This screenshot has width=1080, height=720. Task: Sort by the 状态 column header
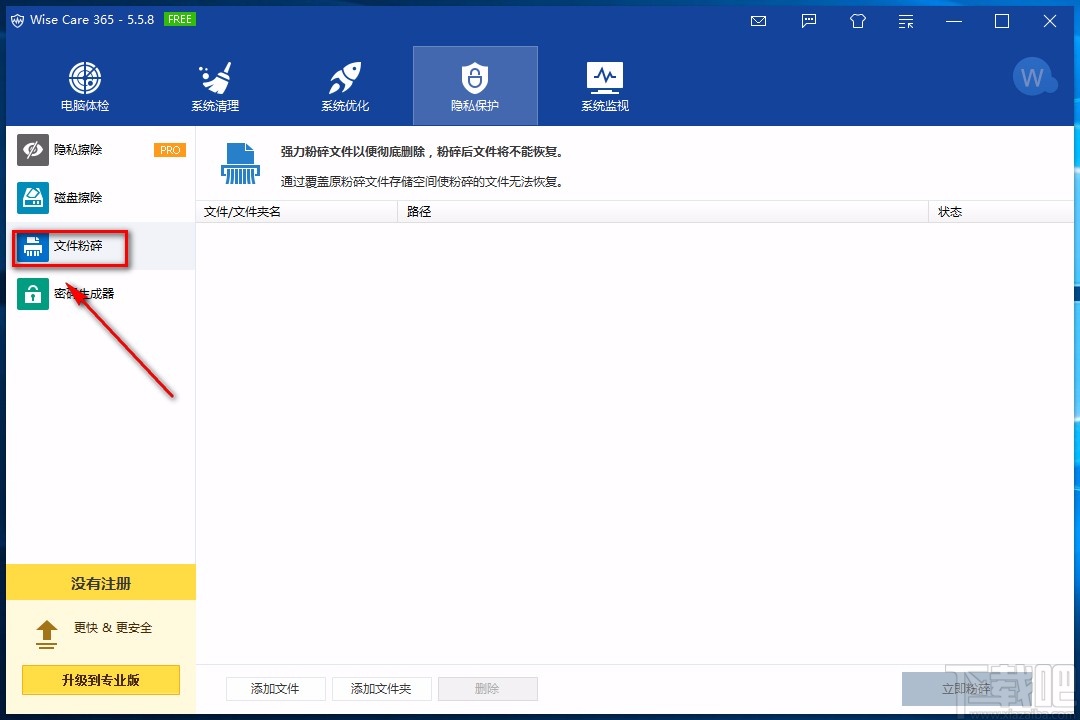[1001, 212]
